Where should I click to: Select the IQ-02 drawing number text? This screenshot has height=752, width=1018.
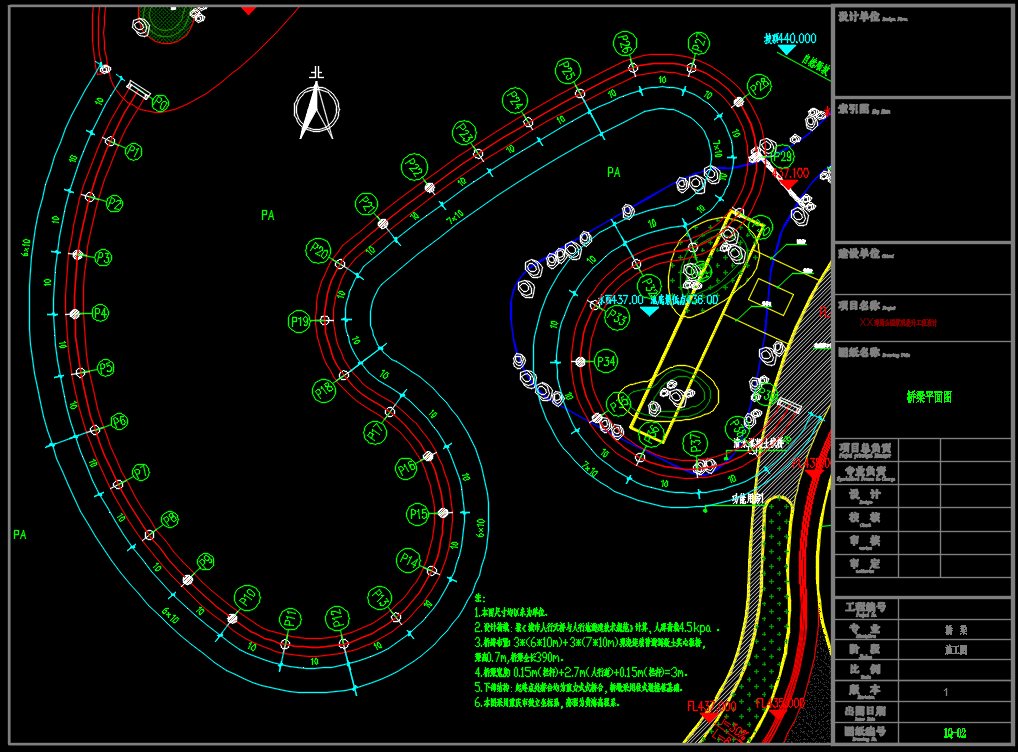954,733
